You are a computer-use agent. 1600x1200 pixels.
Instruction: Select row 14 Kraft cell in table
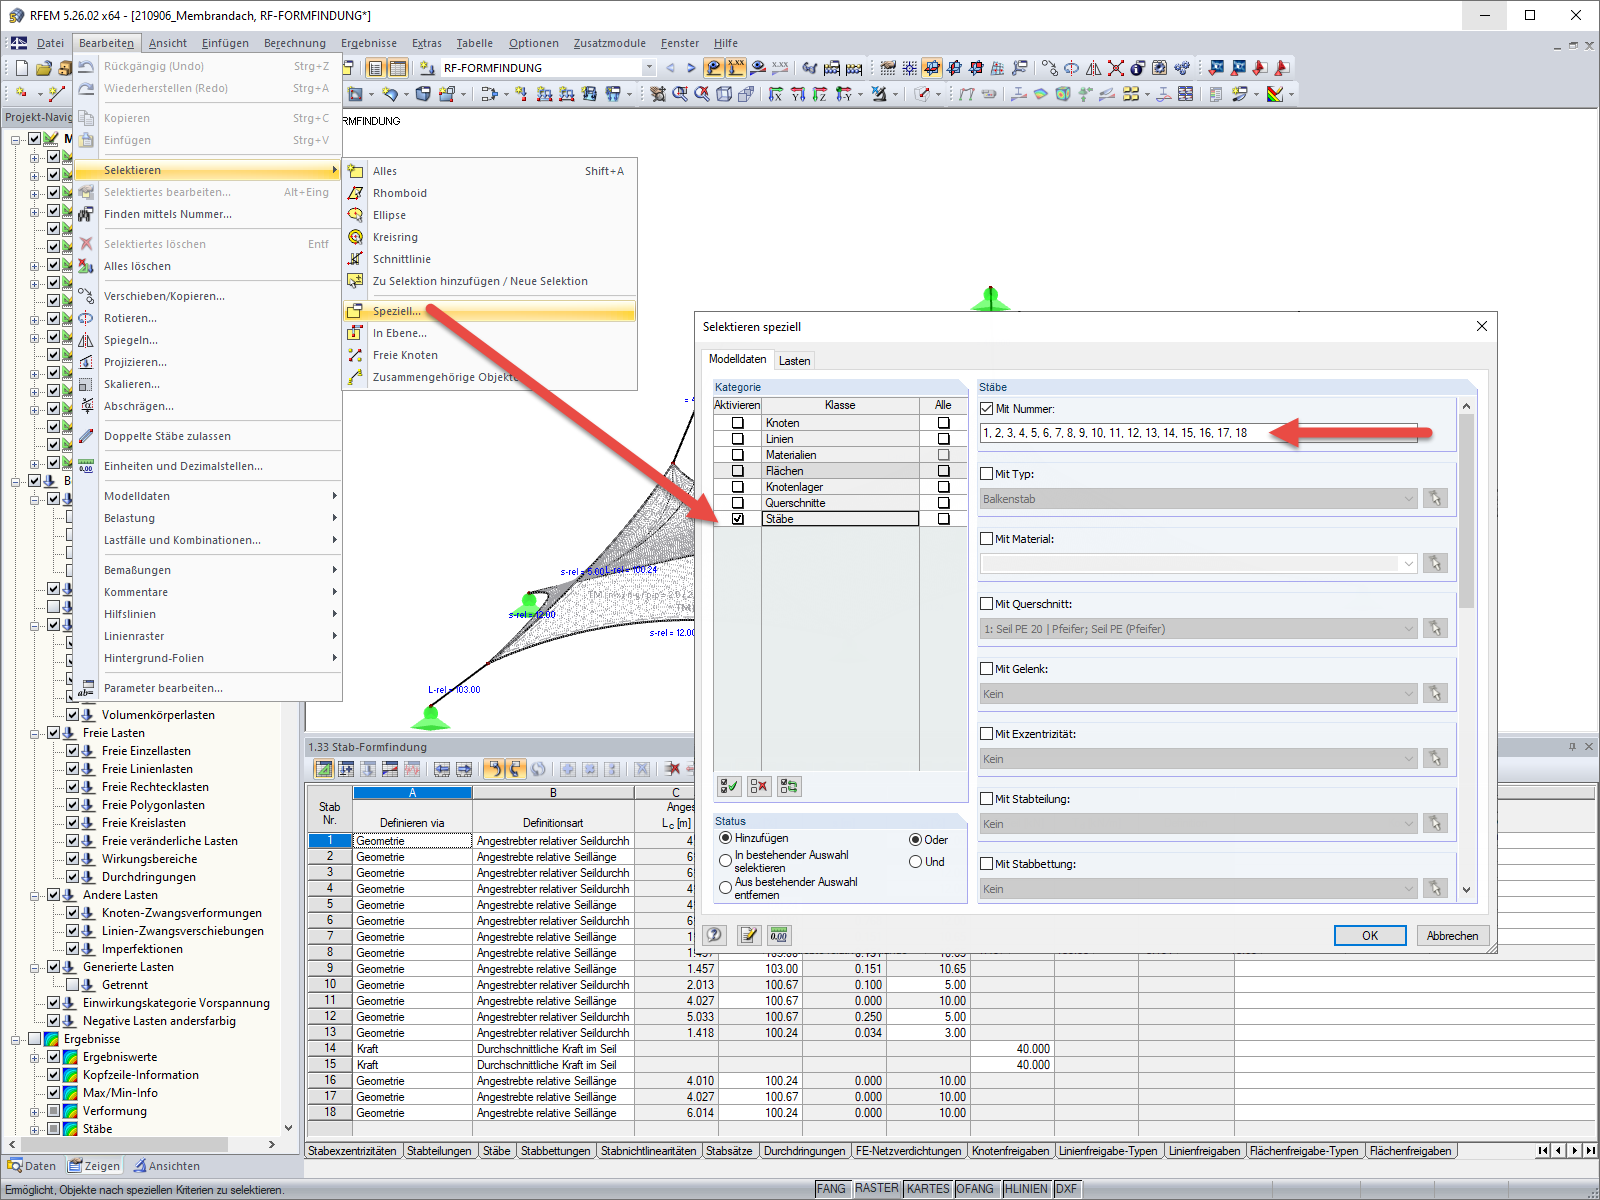click(412, 1049)
